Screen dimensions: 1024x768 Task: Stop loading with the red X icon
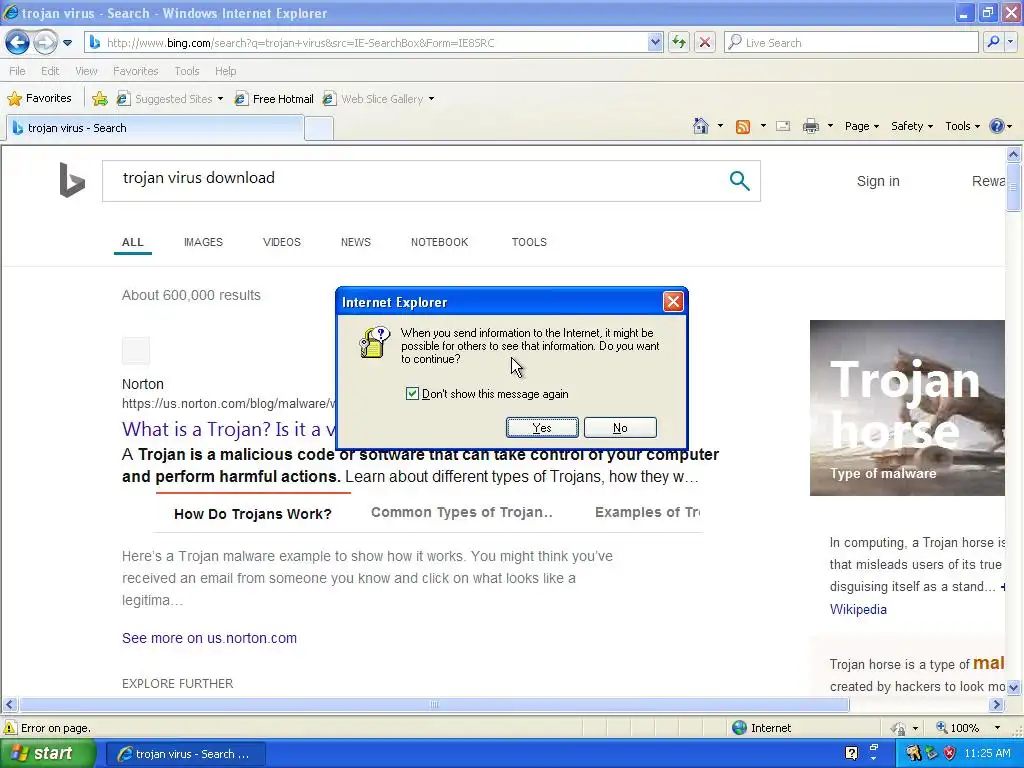click(705, 42)
